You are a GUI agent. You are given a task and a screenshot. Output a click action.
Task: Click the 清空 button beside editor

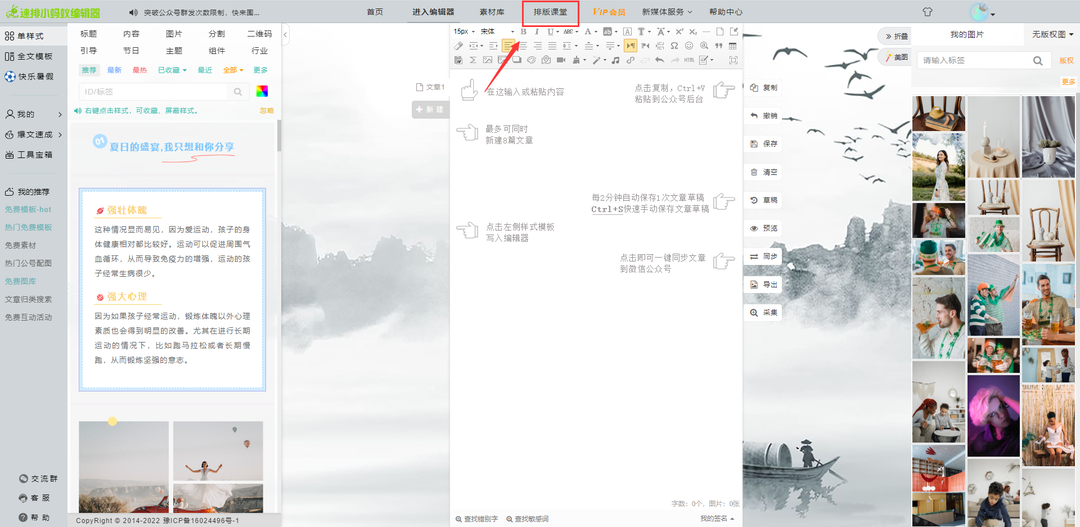(x=763, y=172)
